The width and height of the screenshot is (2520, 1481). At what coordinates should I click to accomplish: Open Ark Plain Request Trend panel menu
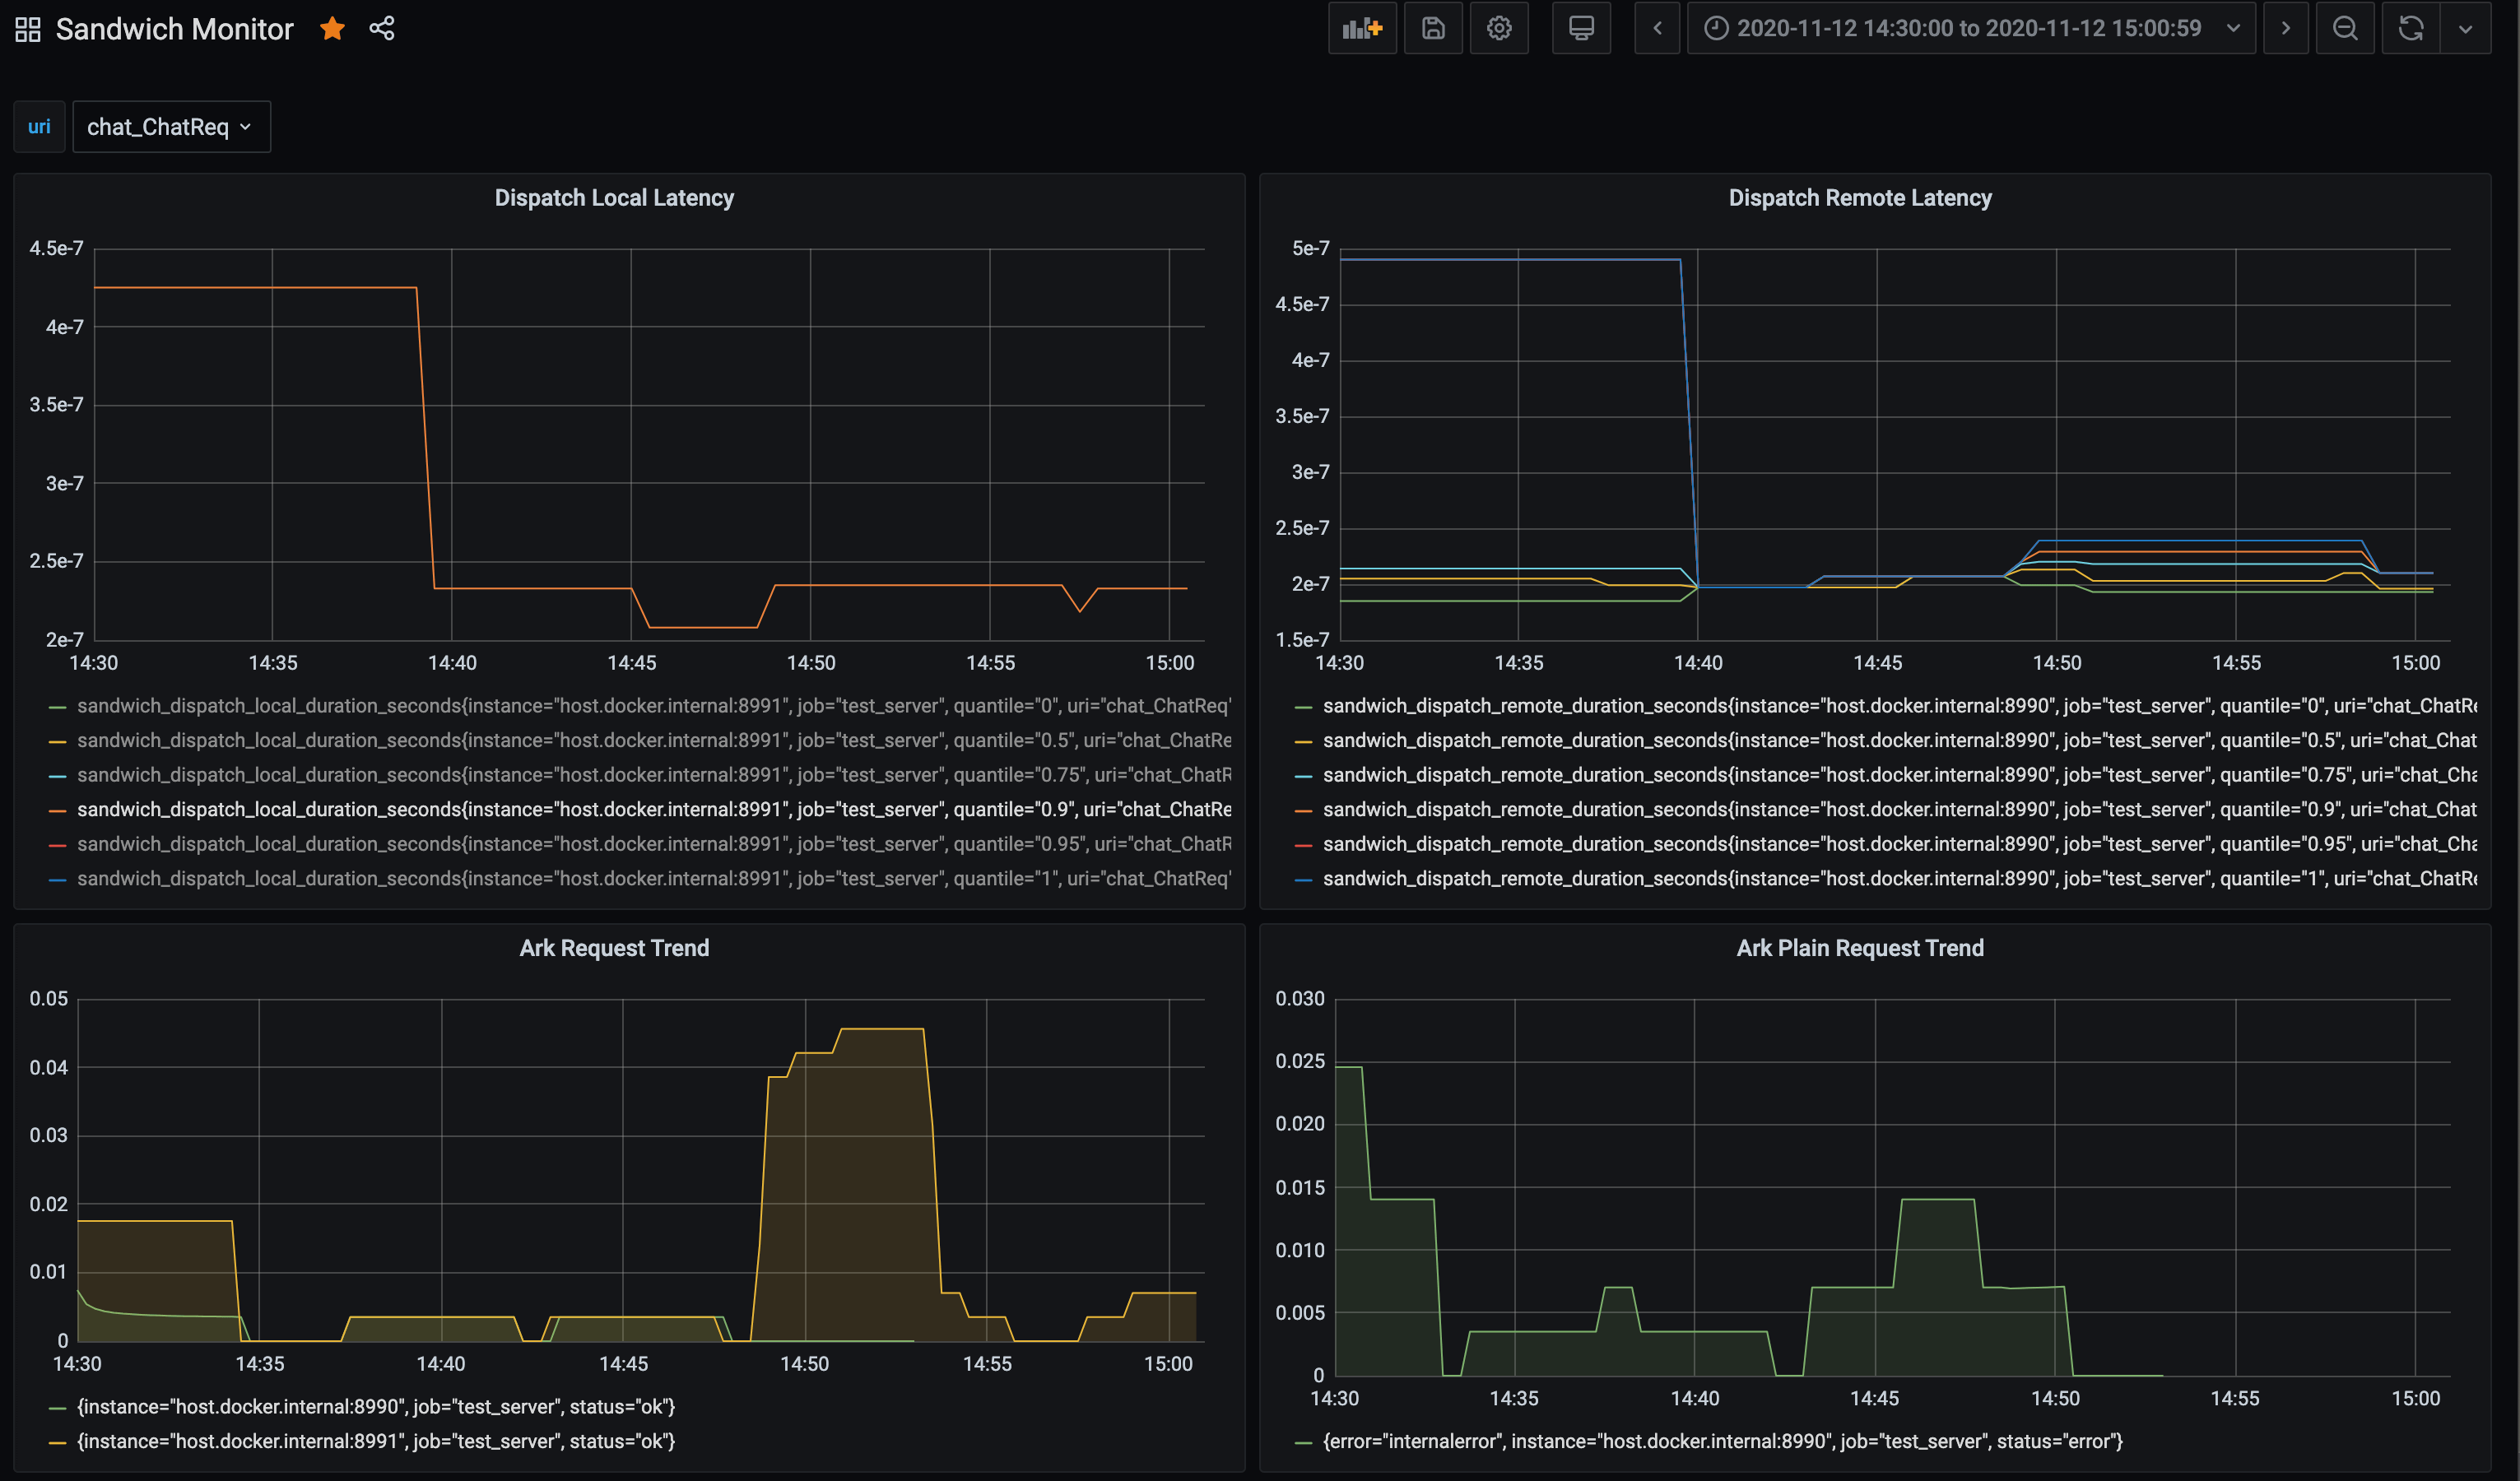1859,948
